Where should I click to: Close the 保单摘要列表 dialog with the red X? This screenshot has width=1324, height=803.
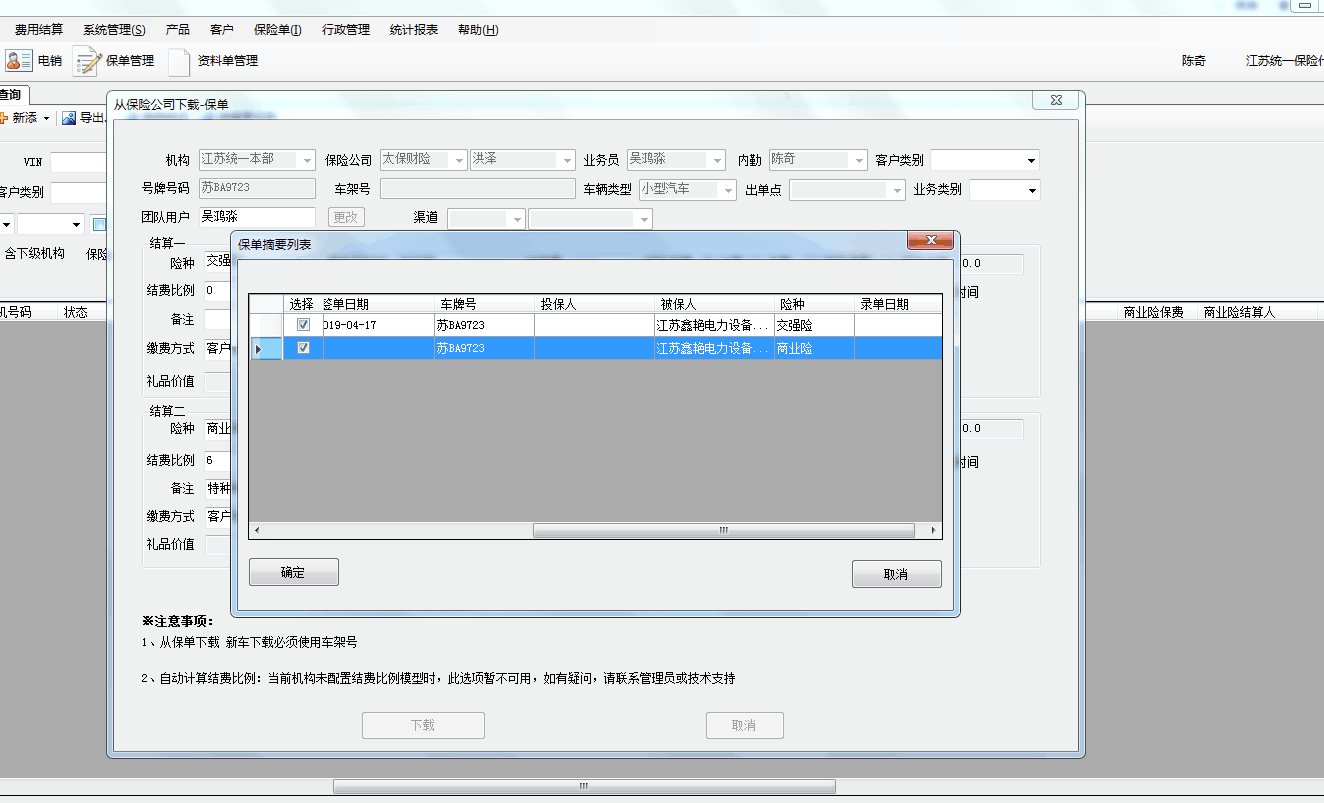pos(929,240)
